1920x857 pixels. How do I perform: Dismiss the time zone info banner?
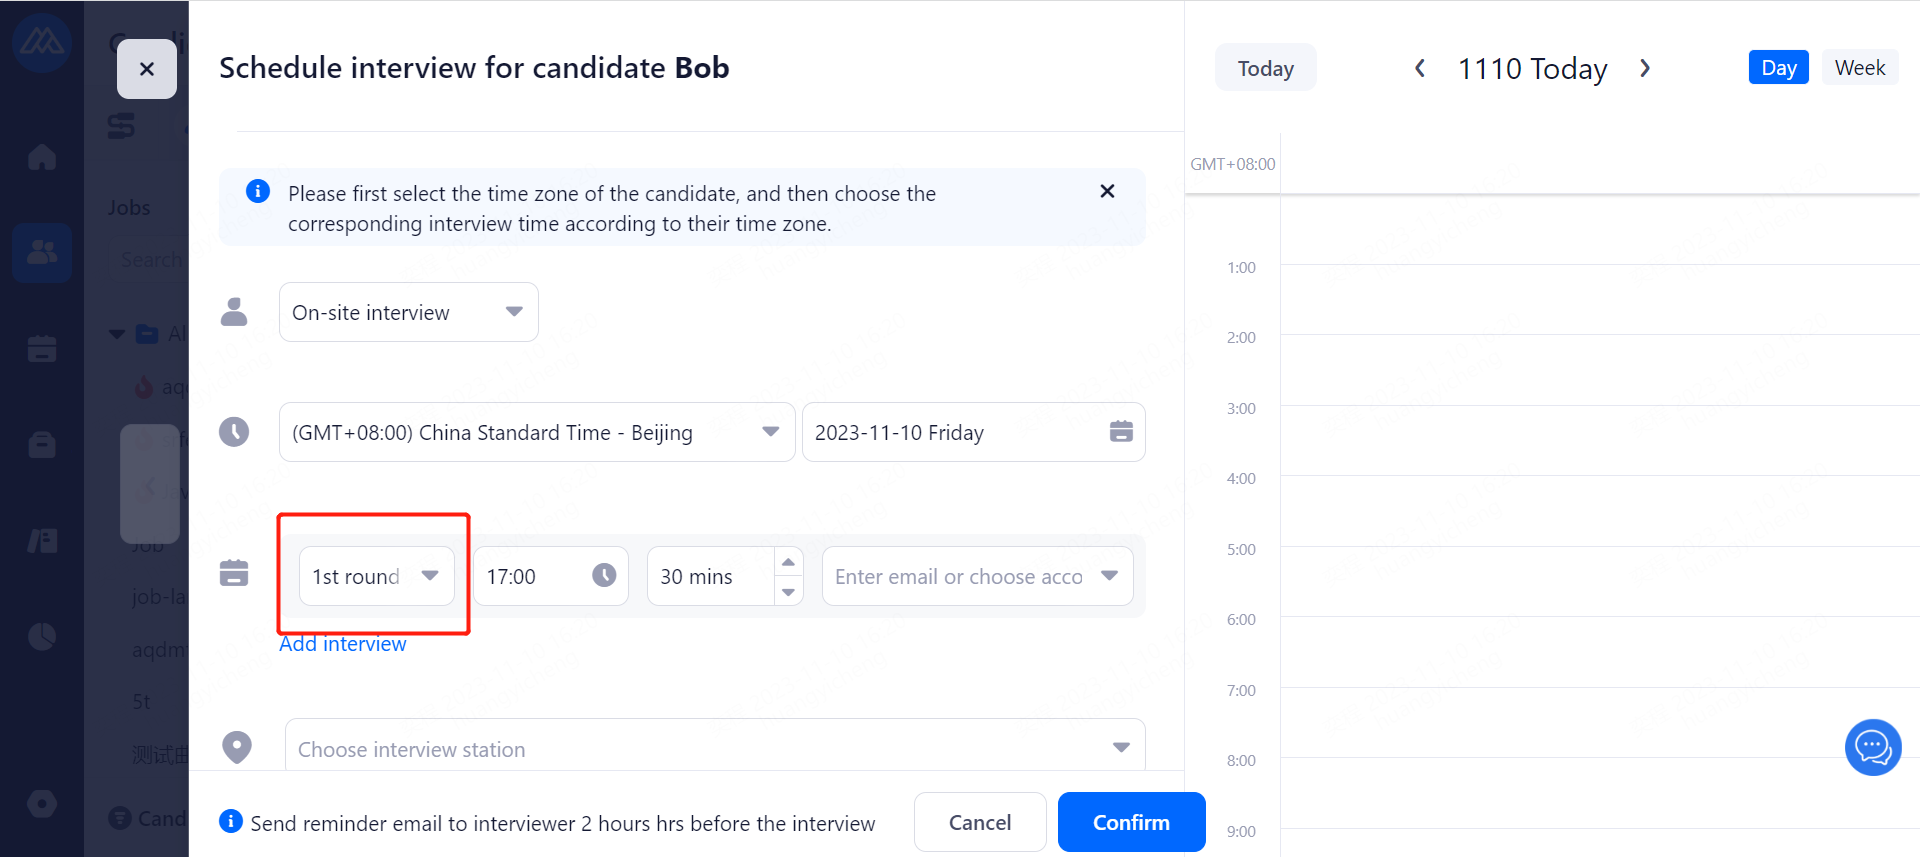(x=1107, y=191)
